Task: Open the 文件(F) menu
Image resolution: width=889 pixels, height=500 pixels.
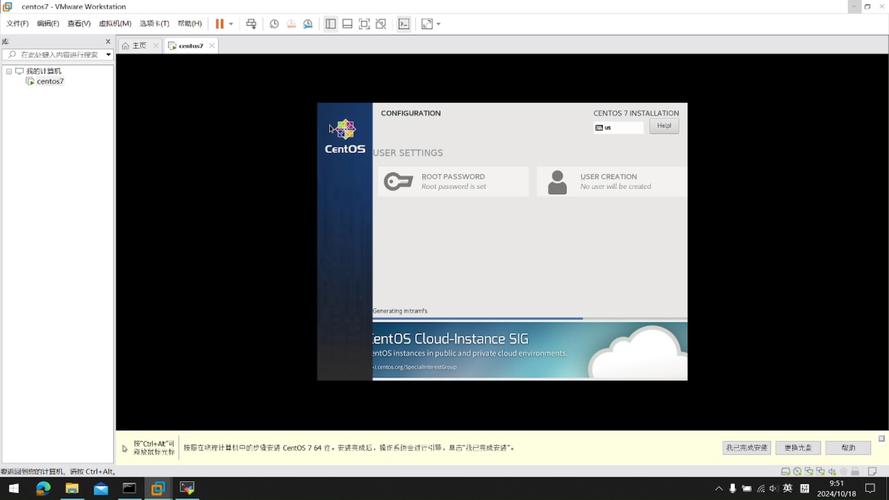Action: (17, 23)
